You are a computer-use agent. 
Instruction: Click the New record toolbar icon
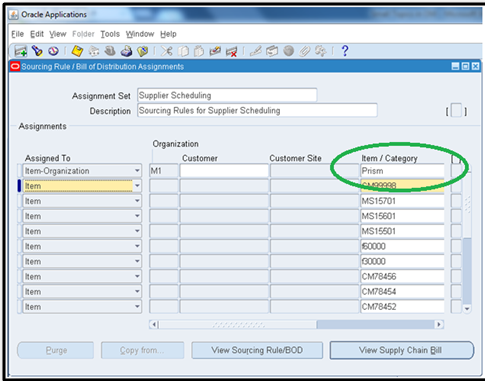pyautogui.click(x=21, y=51)
